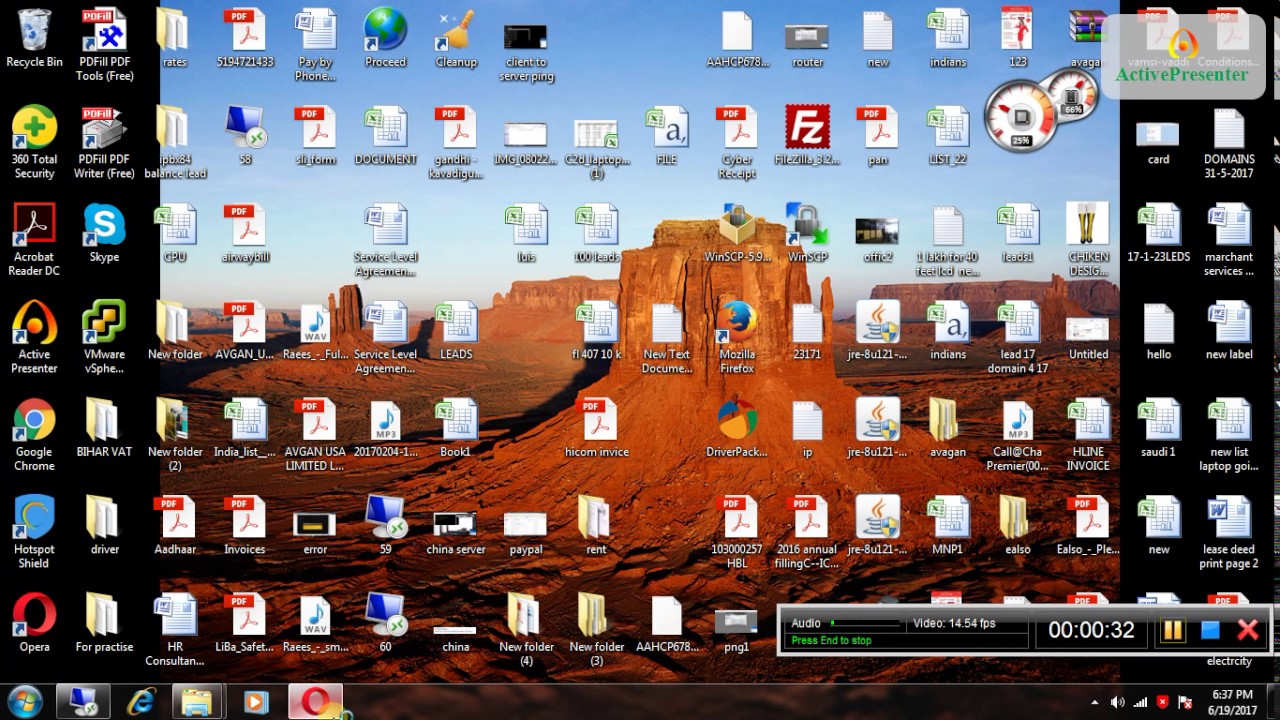
Task: Select the lease deed print page 2 document
Action: pyautogui.click(x=1229, y=533)
